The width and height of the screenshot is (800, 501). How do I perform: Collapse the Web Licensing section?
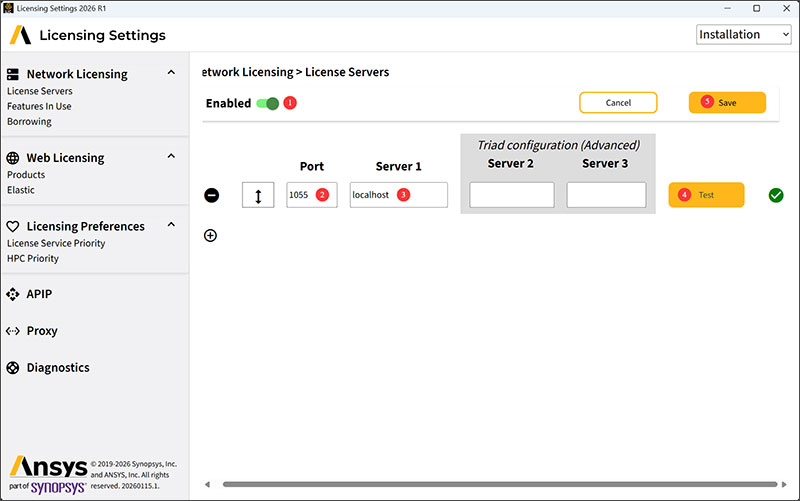[171, 156]
